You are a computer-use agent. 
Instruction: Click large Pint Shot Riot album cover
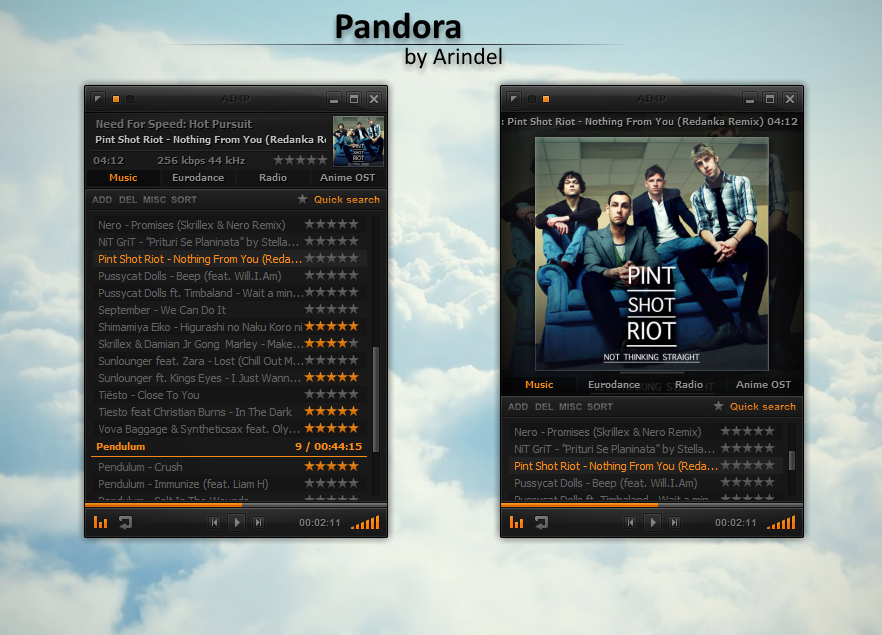pos(651,254)
